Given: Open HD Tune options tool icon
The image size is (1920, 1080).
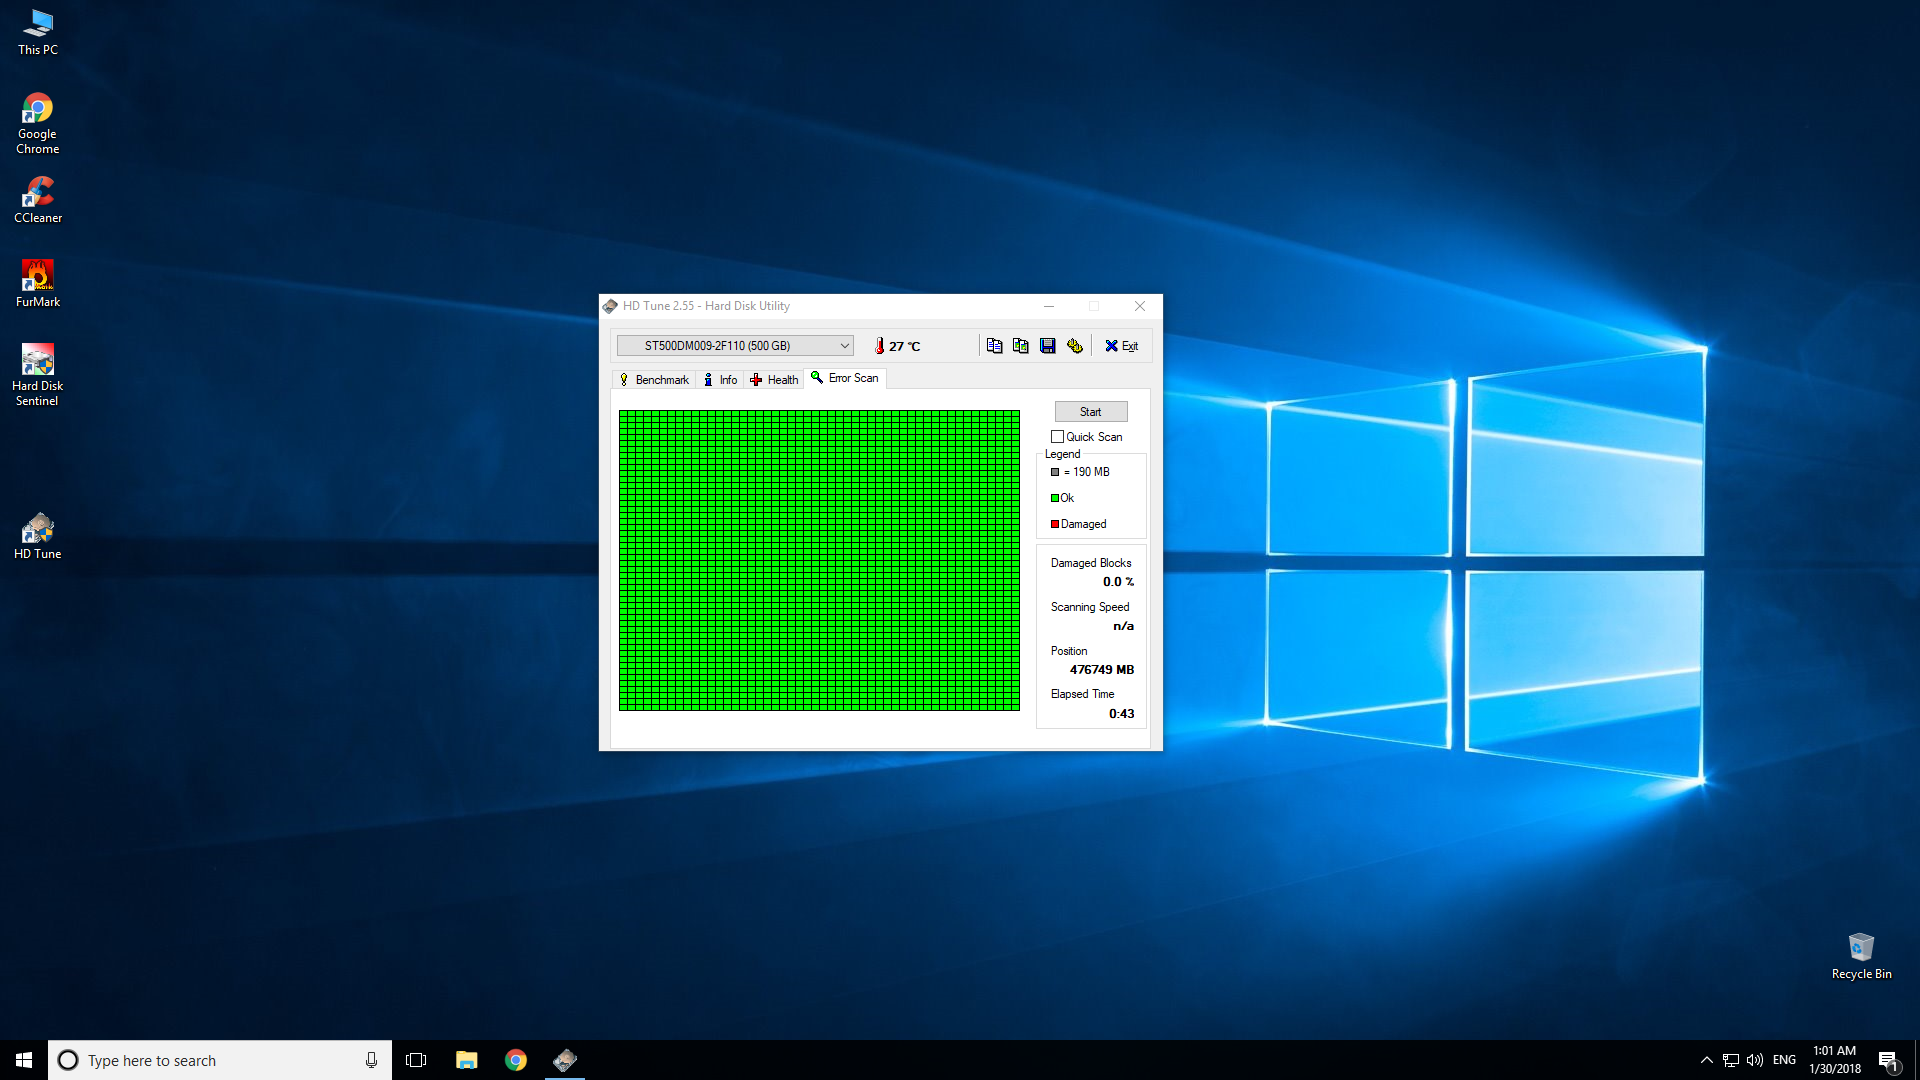Looking at the screenshot, I should tap(1074, 346).
